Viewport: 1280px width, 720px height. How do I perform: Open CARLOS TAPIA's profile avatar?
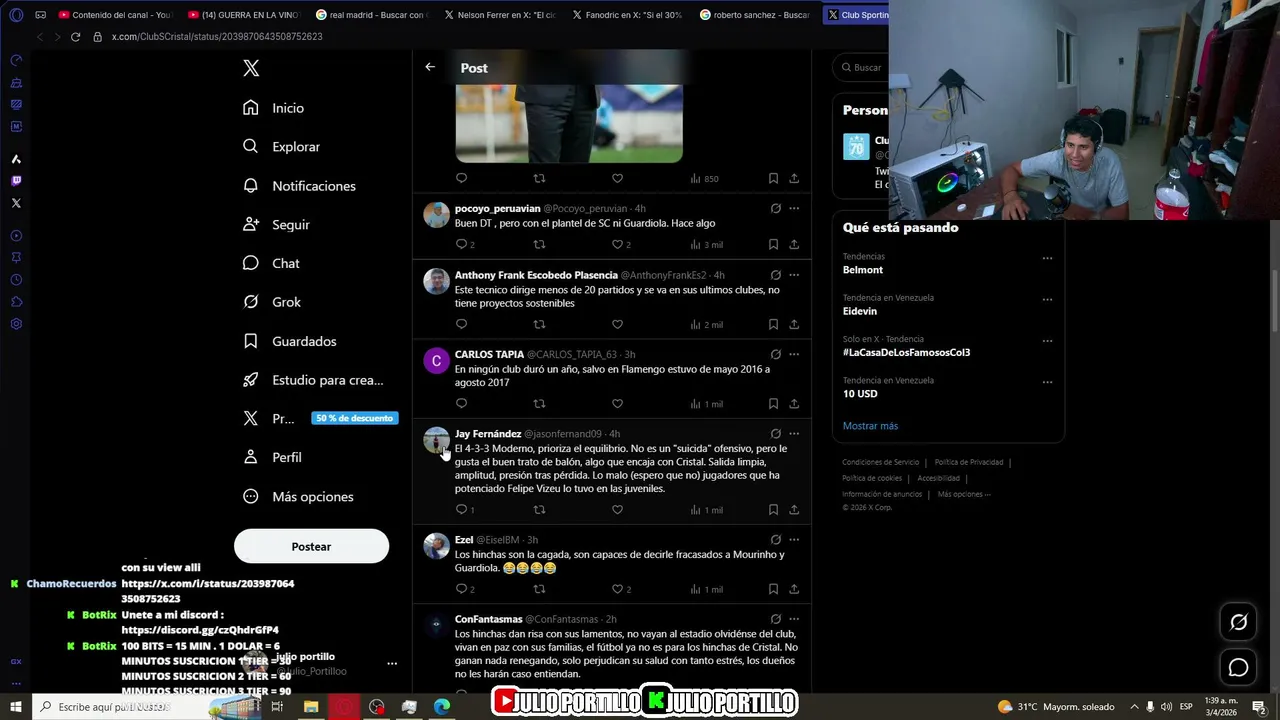pos(436,361)
